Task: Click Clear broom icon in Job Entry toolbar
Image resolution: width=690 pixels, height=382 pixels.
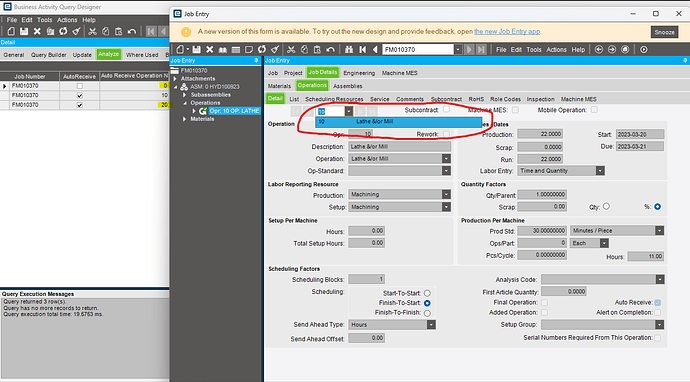Action: click(275, 50)
